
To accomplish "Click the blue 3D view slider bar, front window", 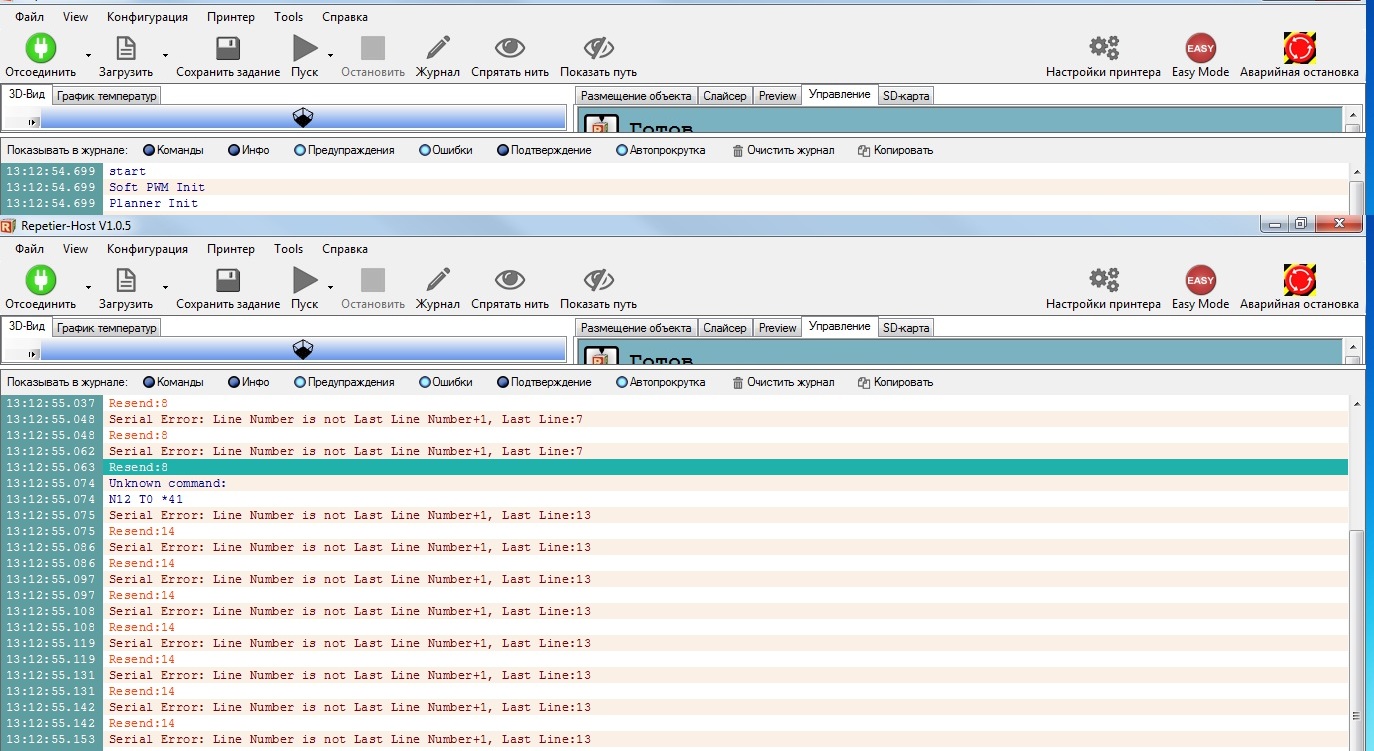I will coord(303,349).
